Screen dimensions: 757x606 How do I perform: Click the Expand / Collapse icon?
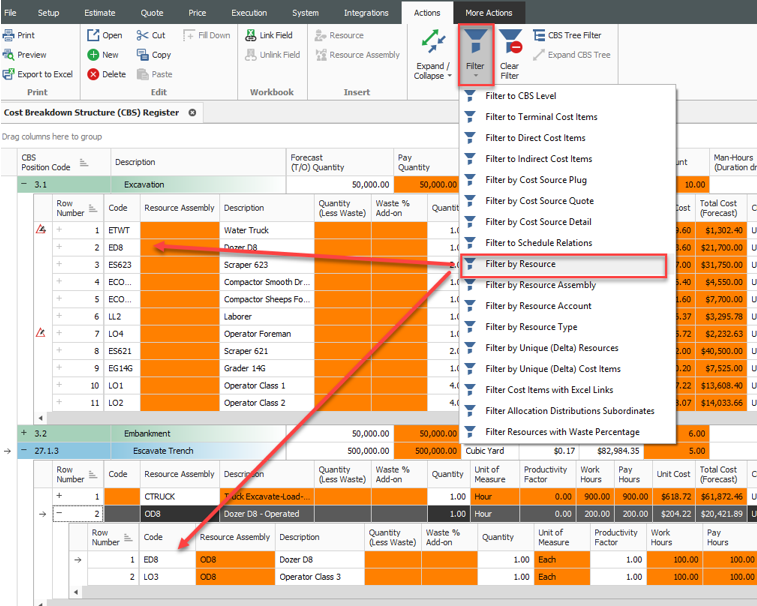(x=434, y=43)
